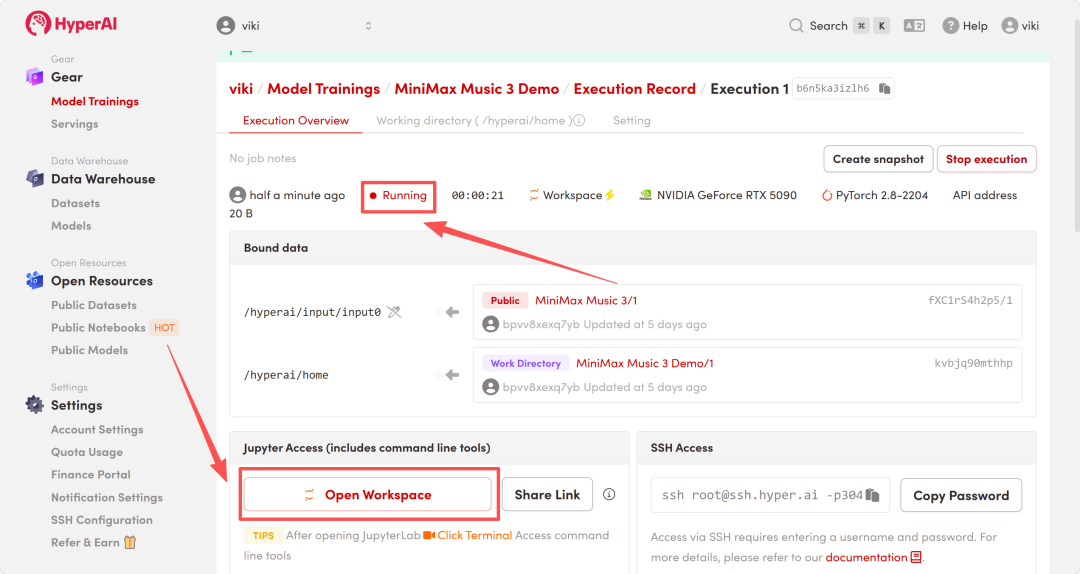
Task: Switch to the Setting tab
Action: [x=632, y=121]
